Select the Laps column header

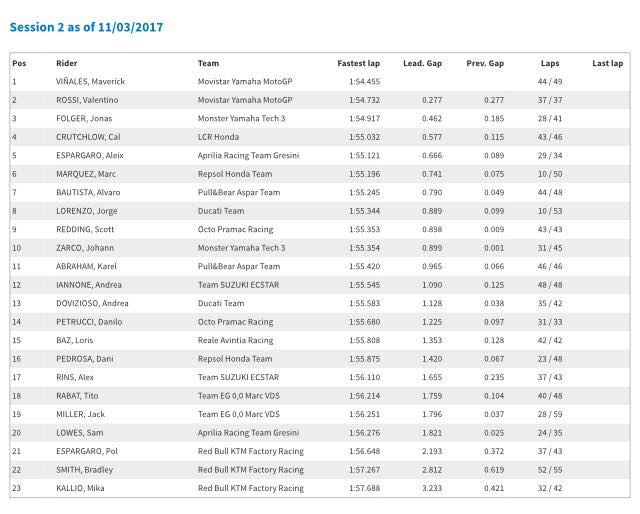click(x=550, y=63)
